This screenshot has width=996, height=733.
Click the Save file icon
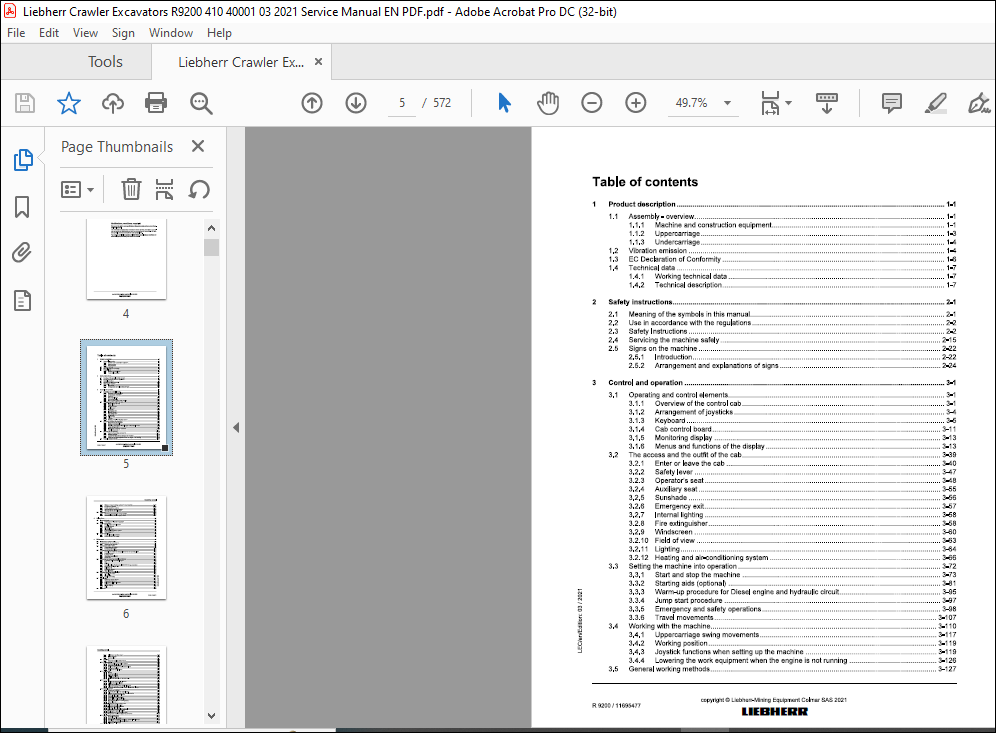point(25,103)
